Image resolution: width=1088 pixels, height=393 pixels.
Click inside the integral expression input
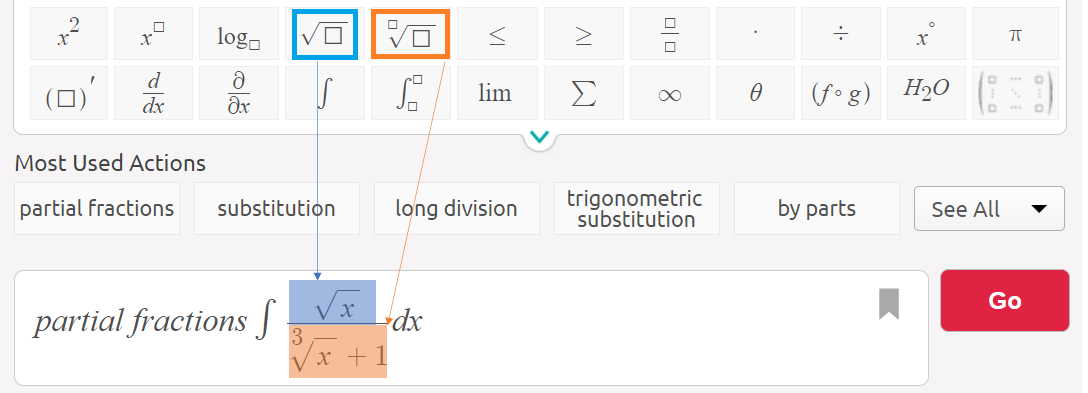click(x=471, y=328)
